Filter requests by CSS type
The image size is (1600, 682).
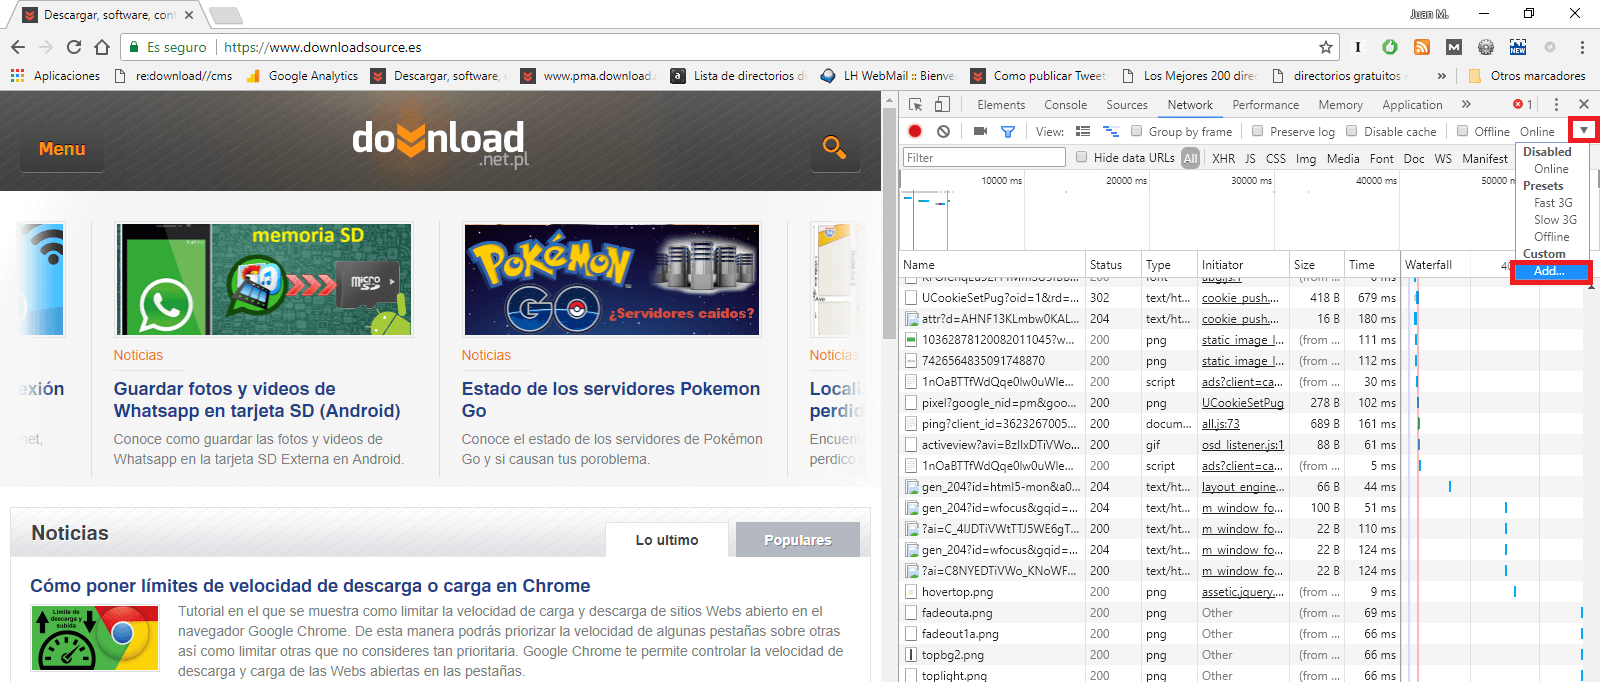(x=1275, y=158)
